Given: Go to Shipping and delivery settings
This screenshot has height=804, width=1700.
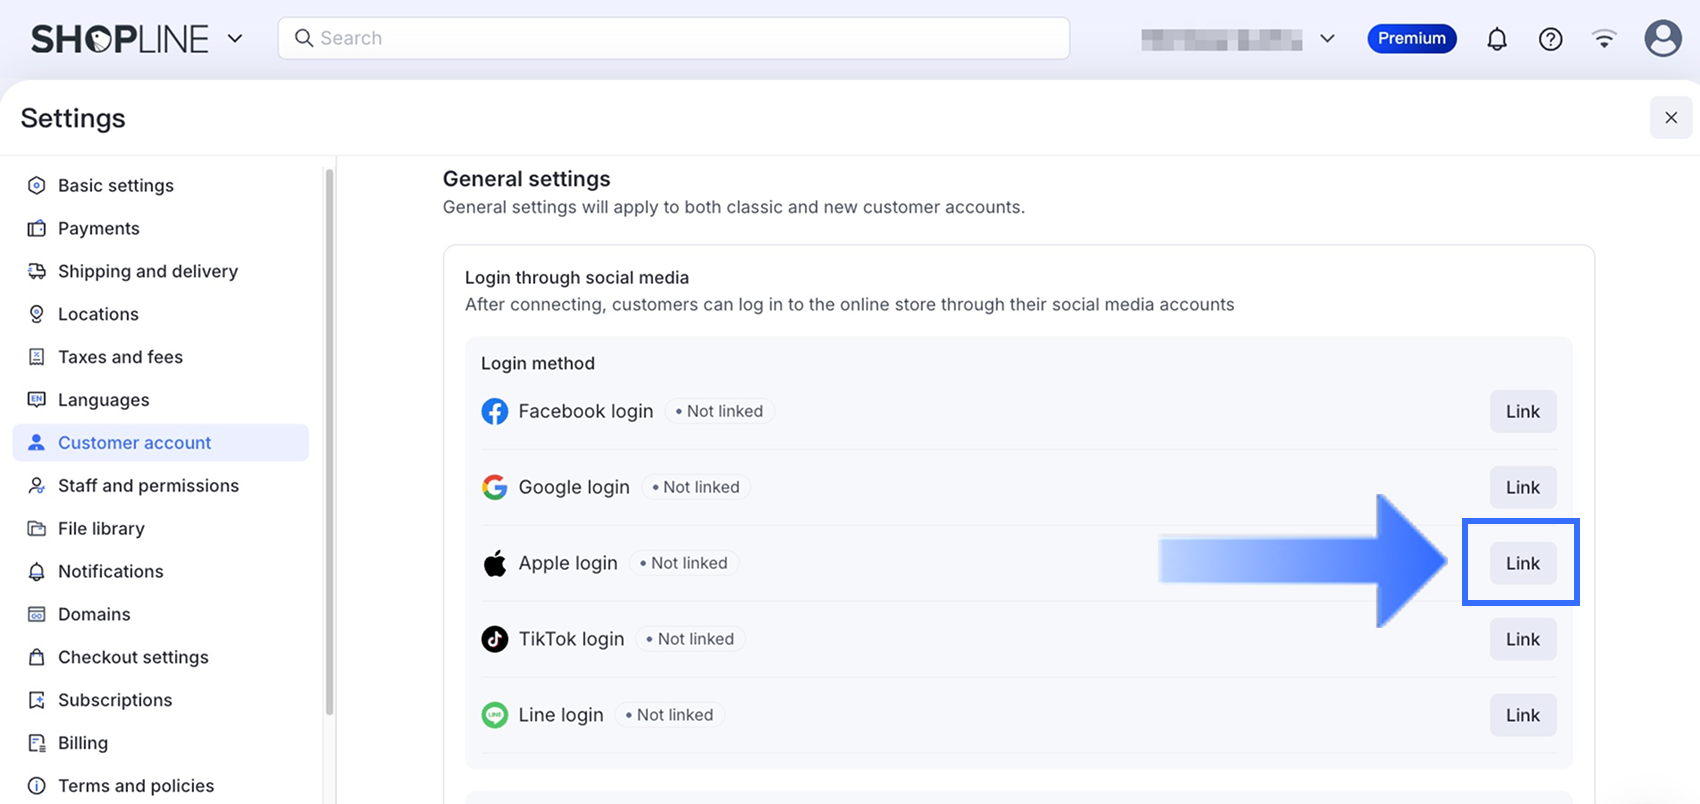Looking at the screenshot, I should click(147, 271).
